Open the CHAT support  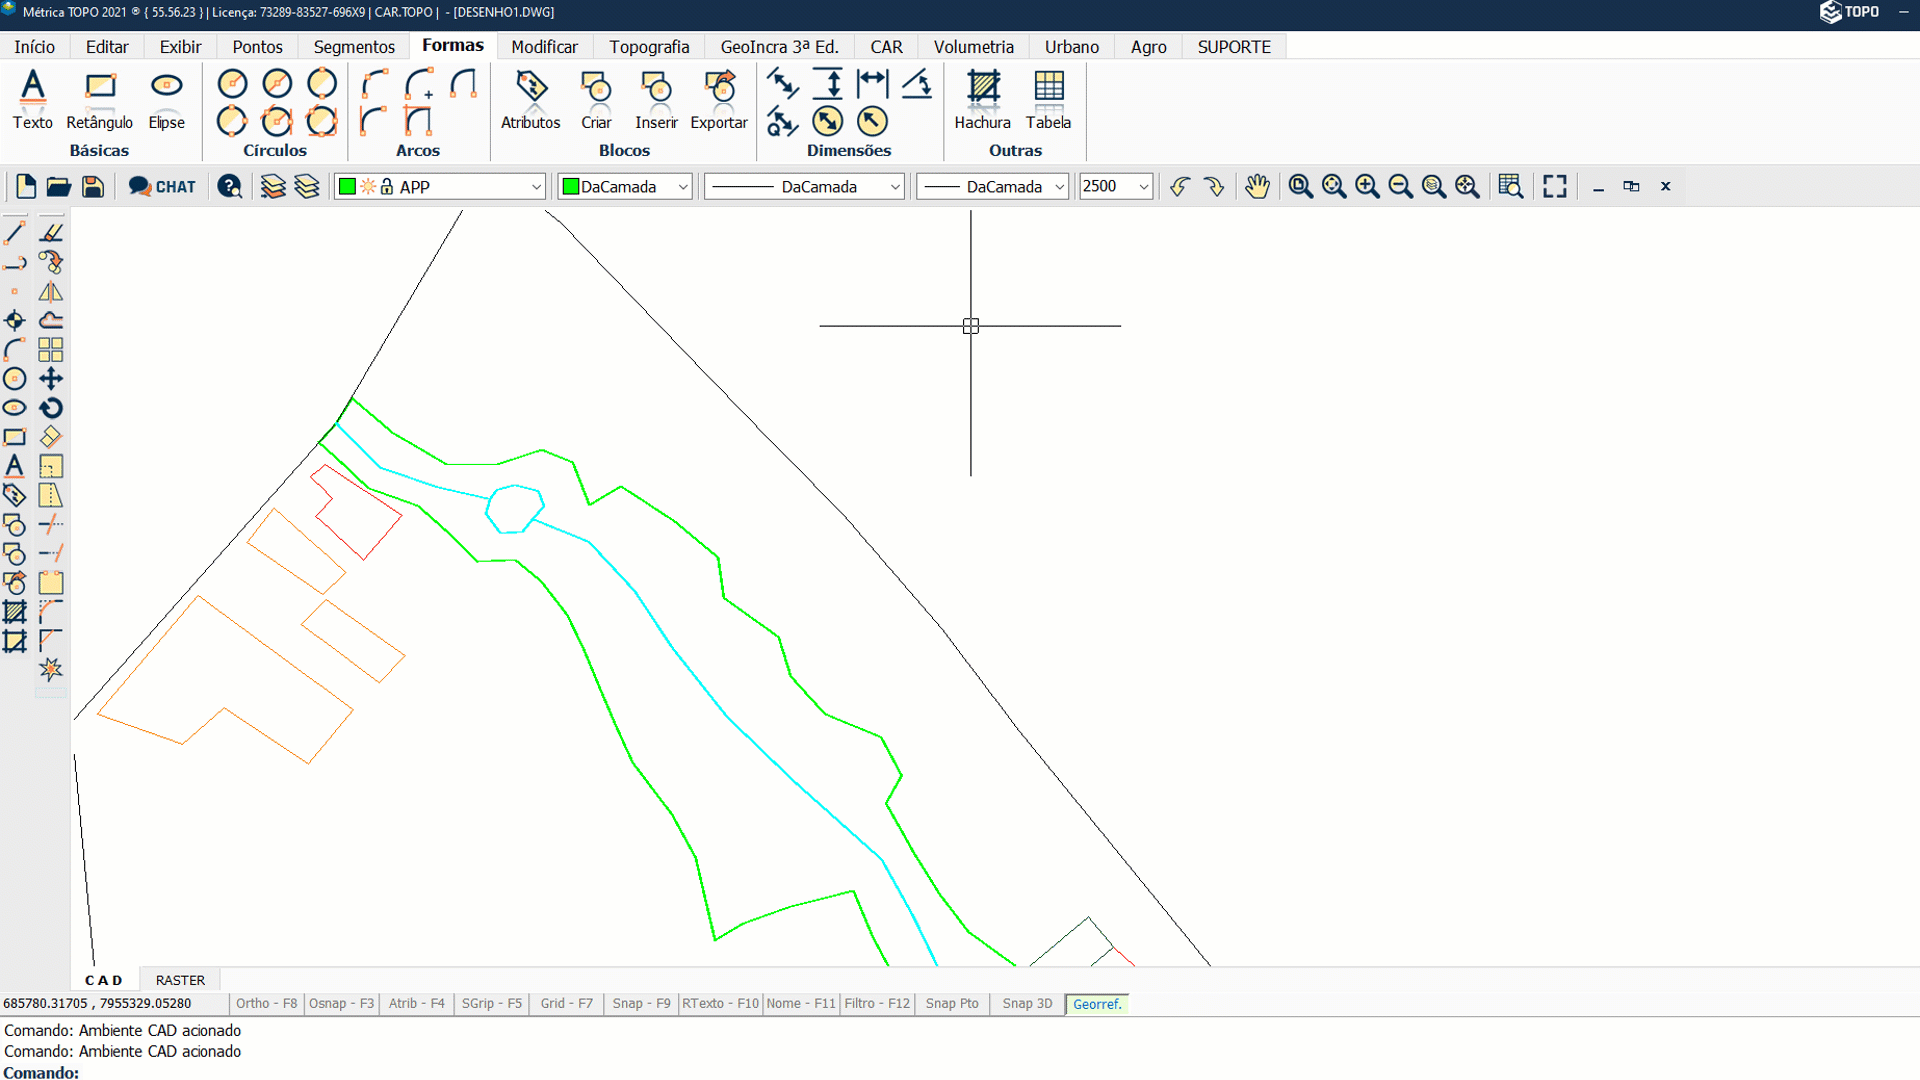coord(162,186)
